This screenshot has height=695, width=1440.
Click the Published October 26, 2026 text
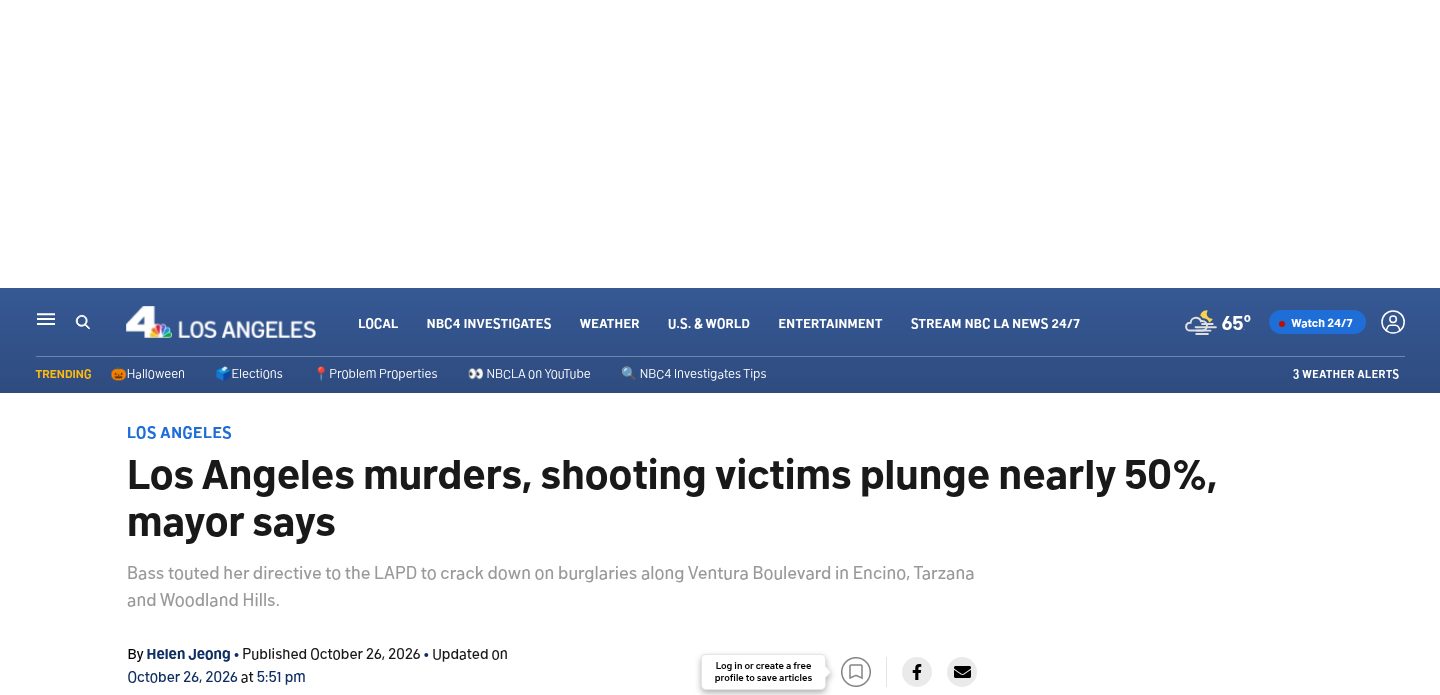pyautogui.click(x=331, y=654)
